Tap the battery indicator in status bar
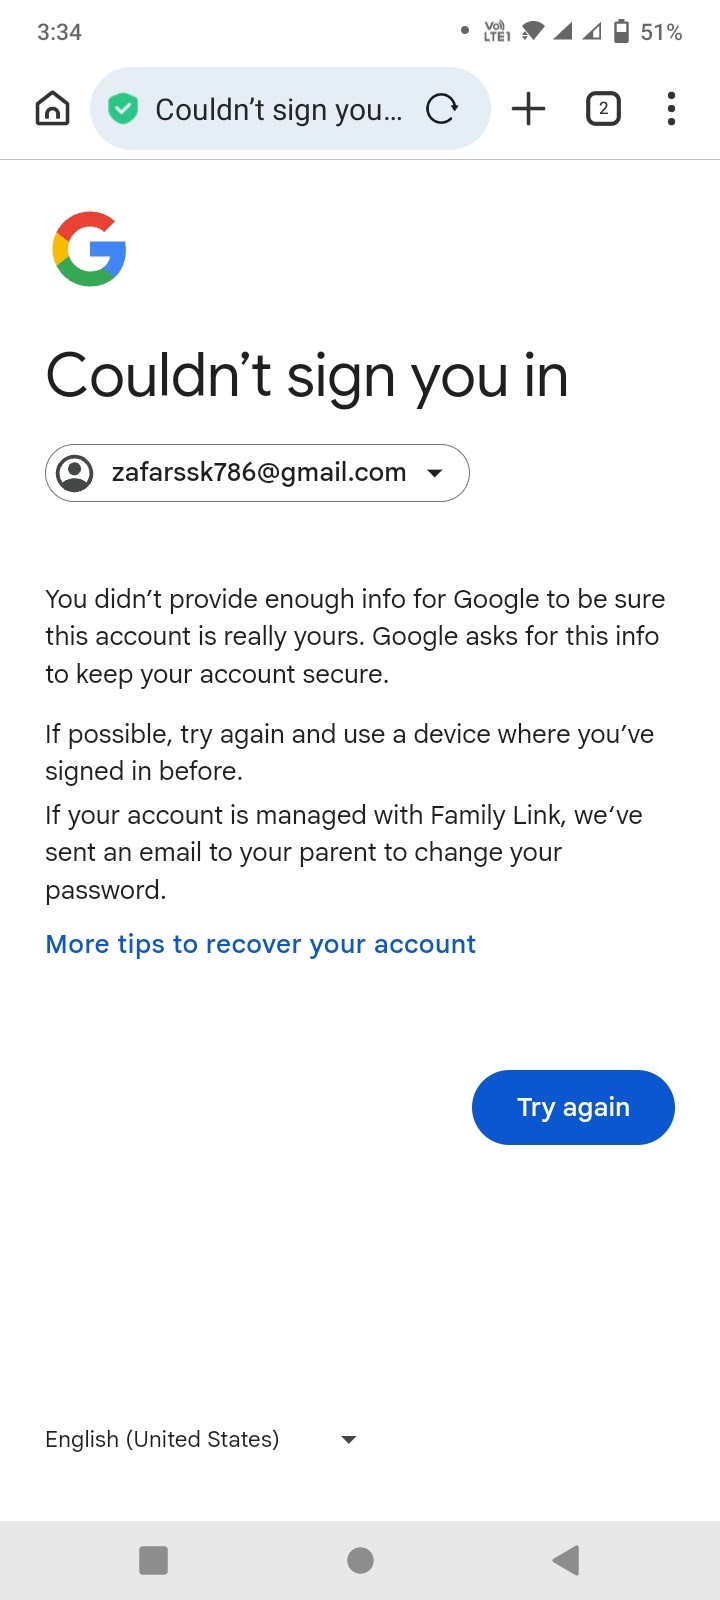Screen dimensions: 720x1600 [x=621, y=32]
